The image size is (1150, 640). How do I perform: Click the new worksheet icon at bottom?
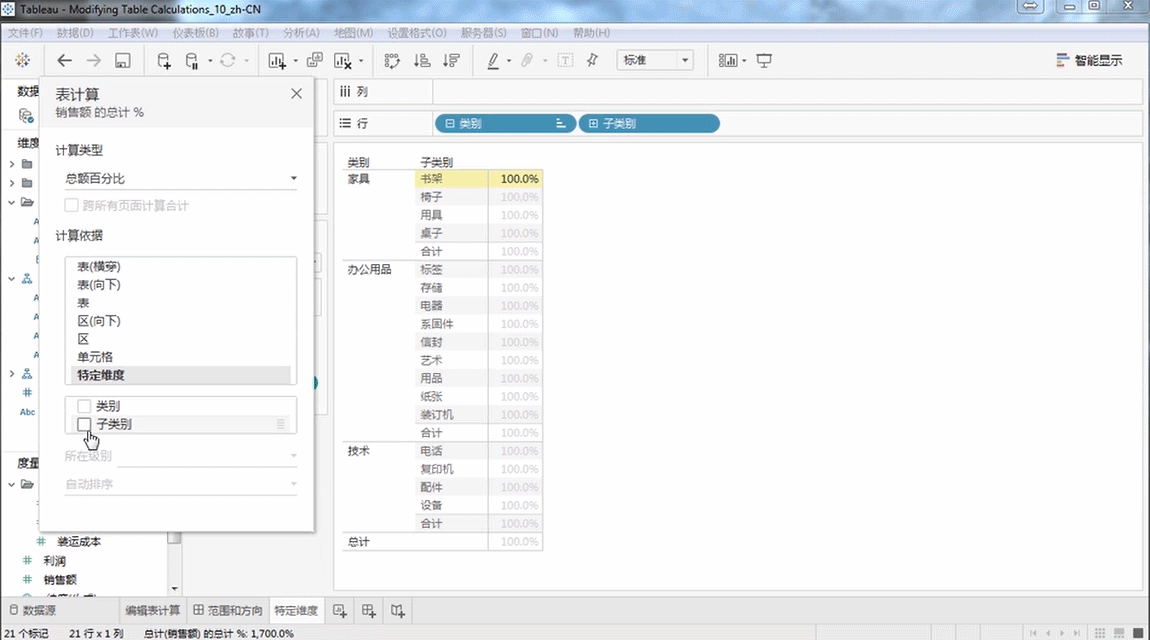pos(340,610)
